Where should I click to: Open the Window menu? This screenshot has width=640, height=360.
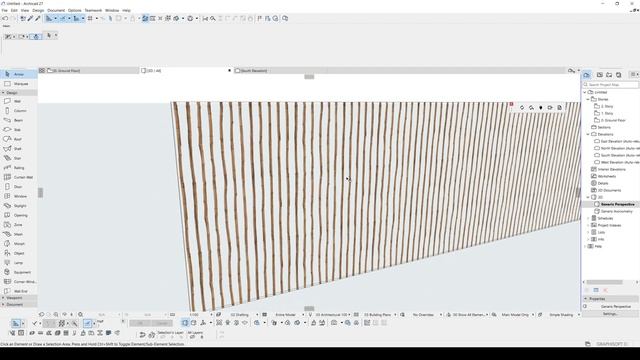pyautogui.click(x=112, y=10)
